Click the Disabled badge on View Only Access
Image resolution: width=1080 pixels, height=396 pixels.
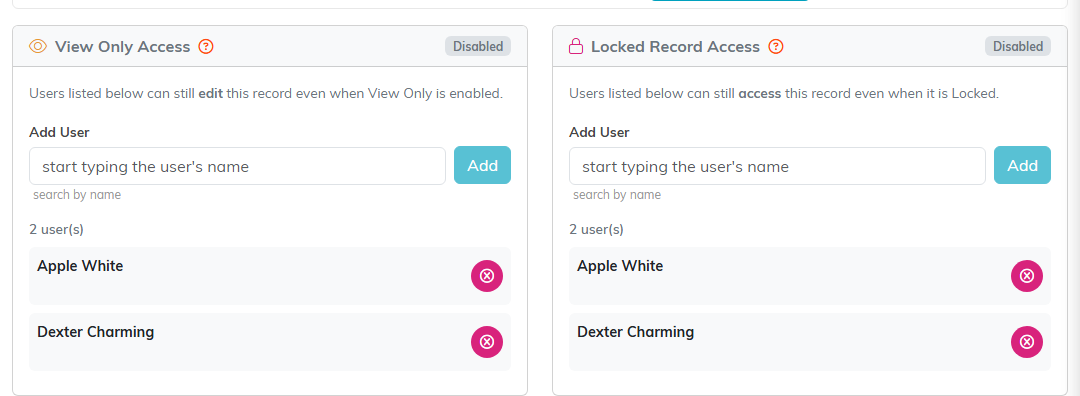478,46
